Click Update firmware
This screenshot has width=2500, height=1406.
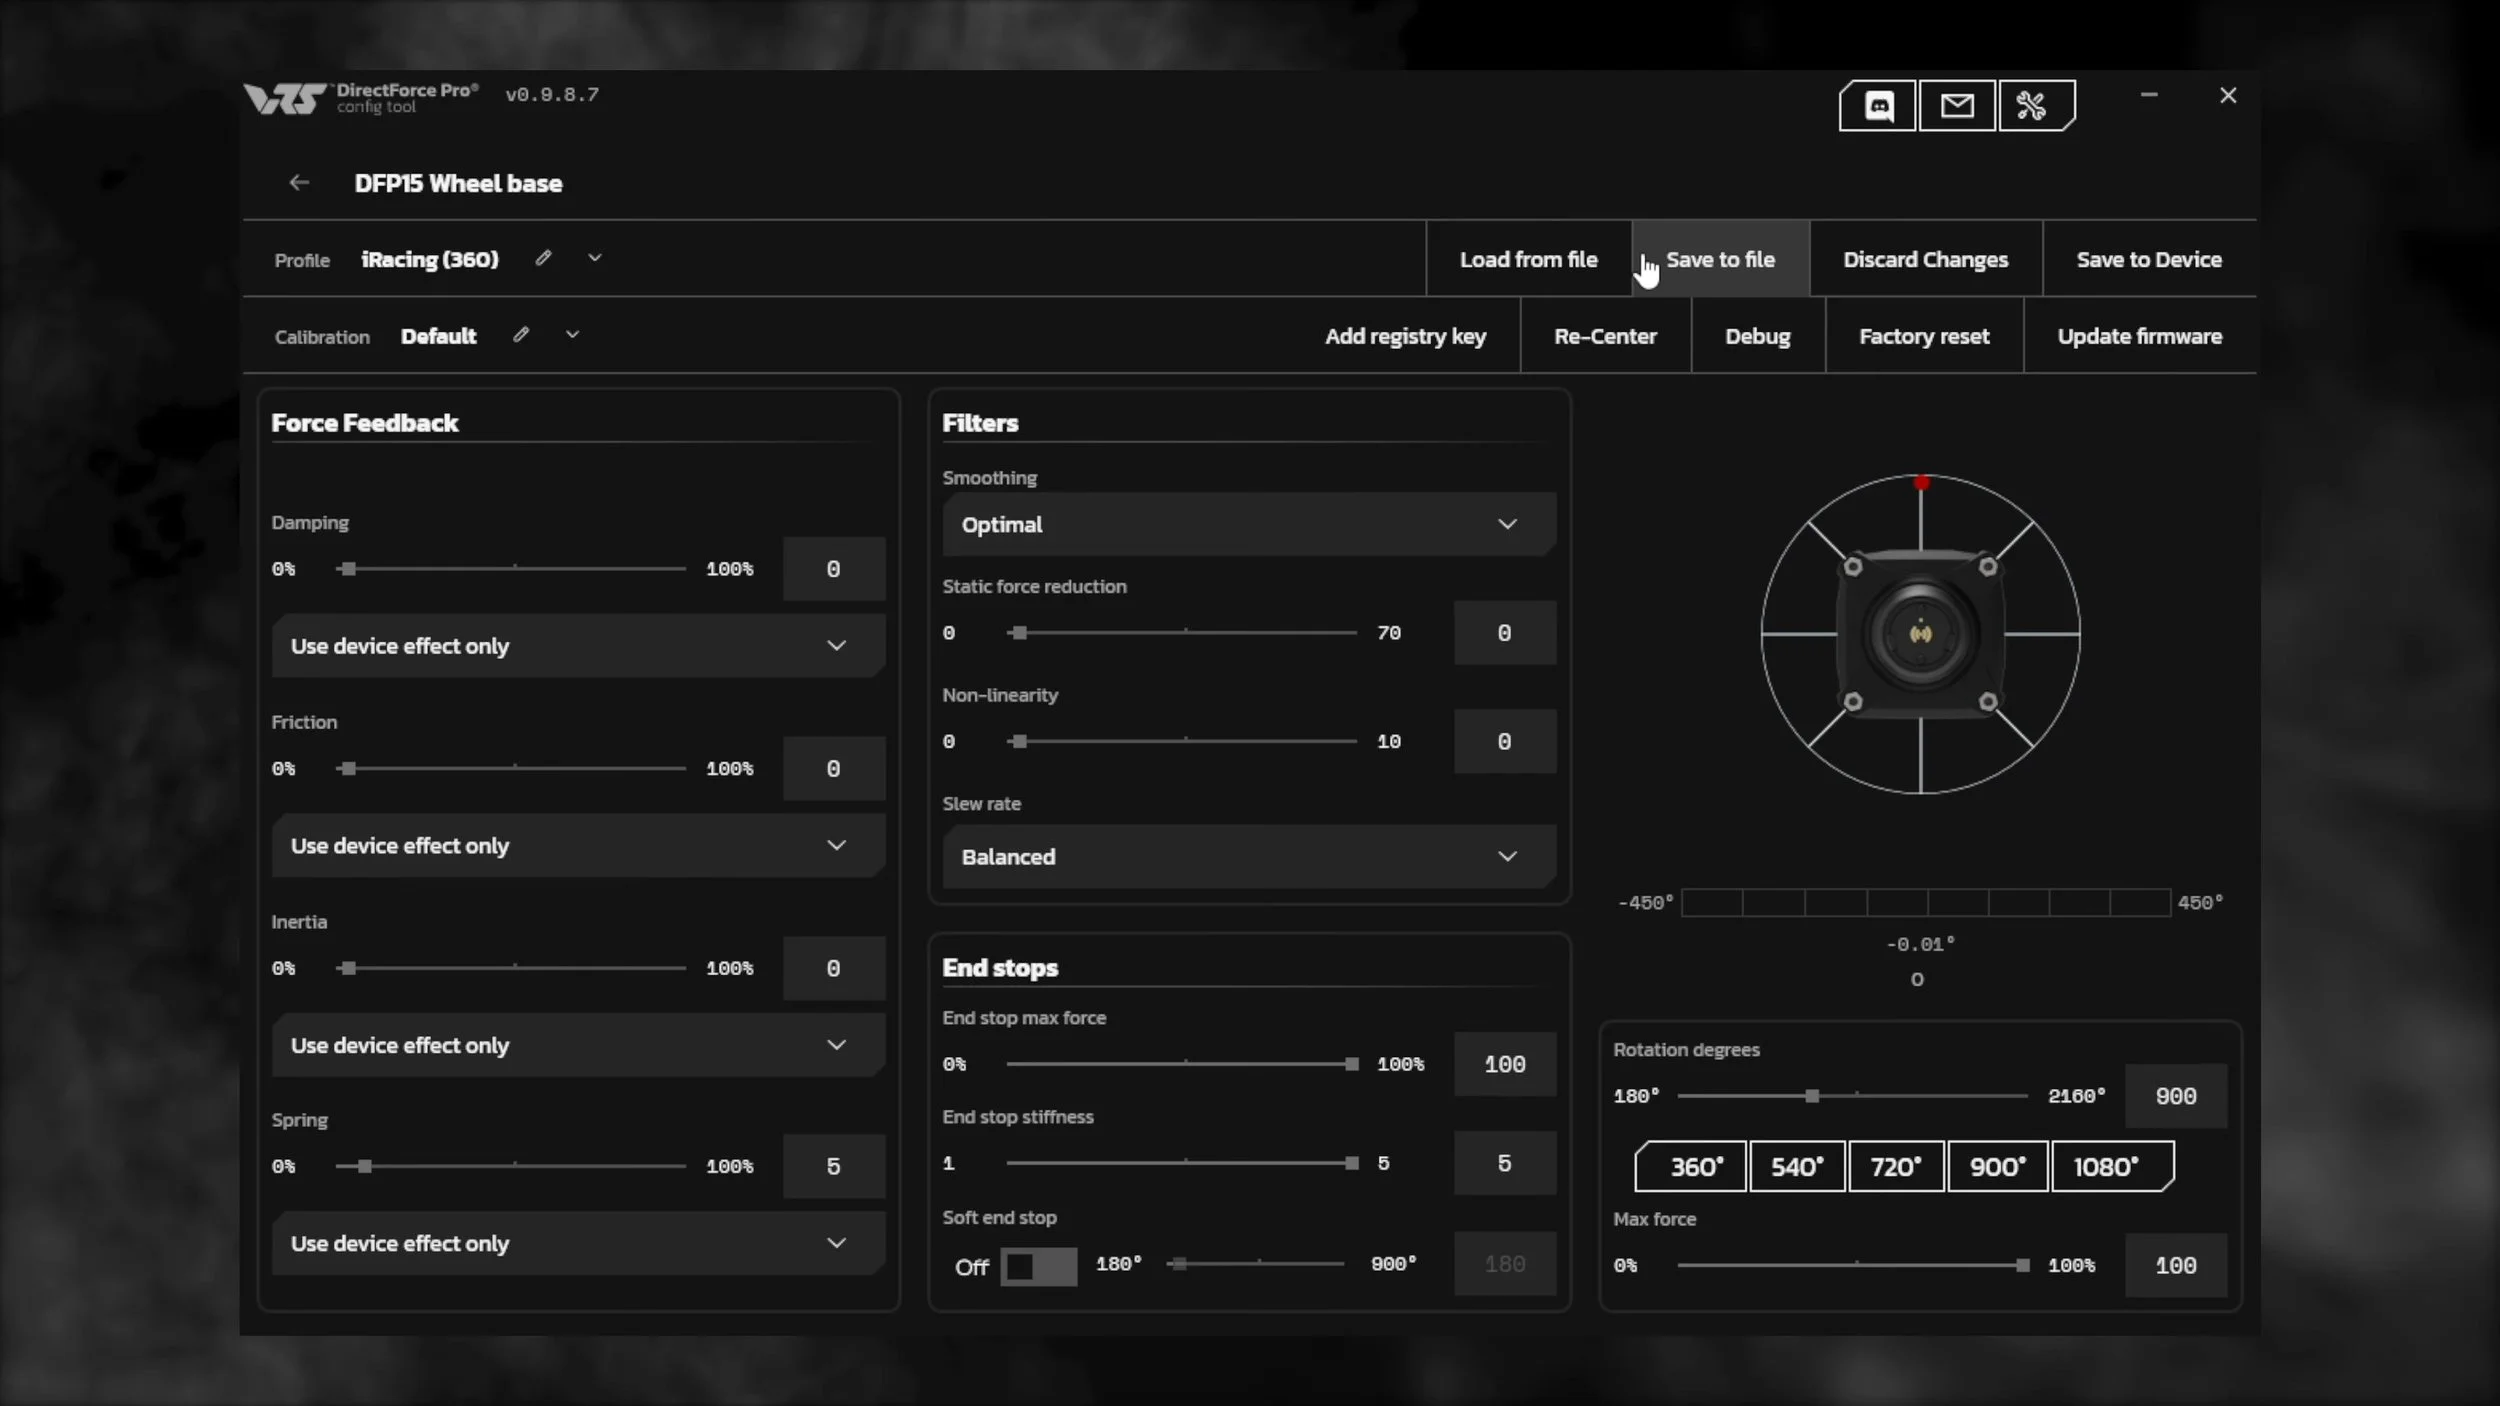(x=2139, y=336)
